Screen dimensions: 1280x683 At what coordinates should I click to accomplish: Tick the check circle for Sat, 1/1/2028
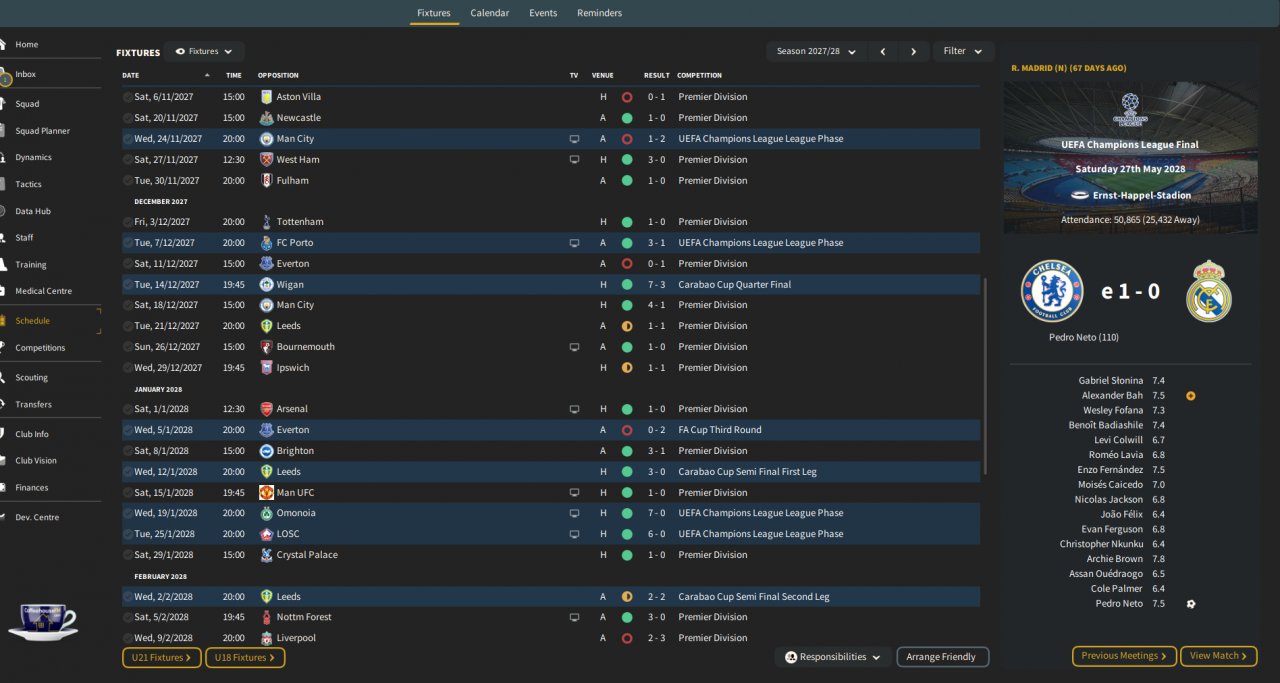(x=127, y=409)
